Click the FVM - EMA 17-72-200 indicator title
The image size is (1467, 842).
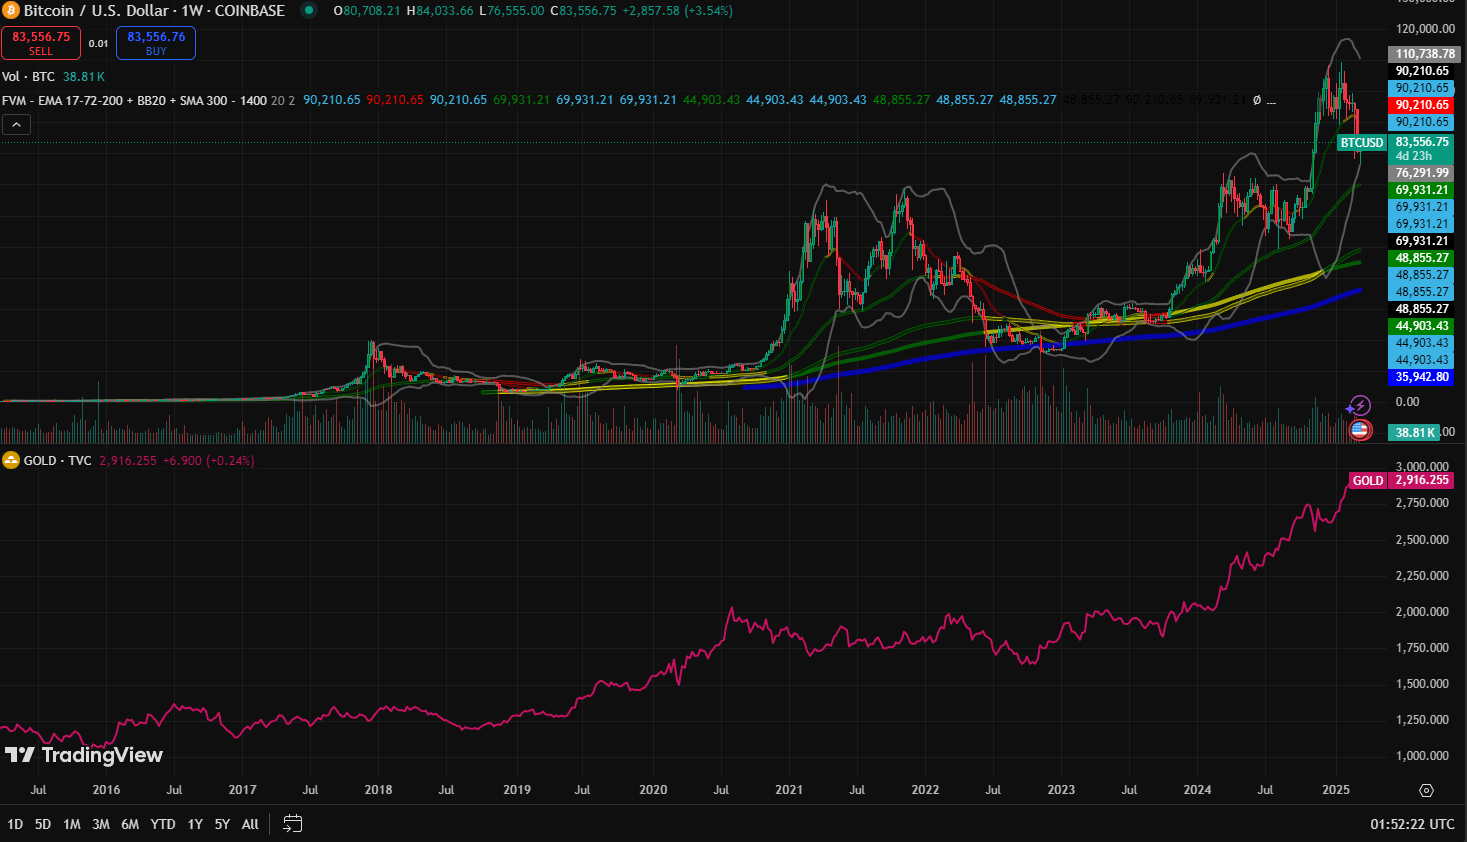pos(134,100)
